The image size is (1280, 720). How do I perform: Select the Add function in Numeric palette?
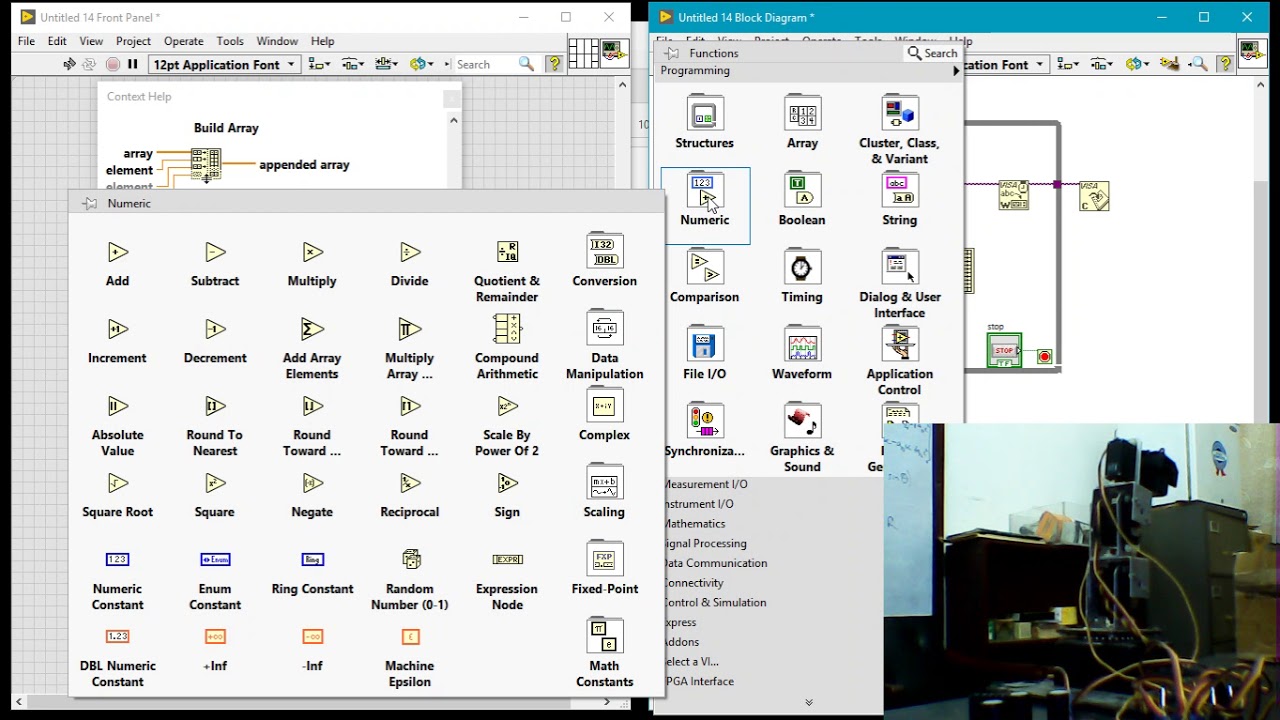pyautogui.click(x=117, y=252)
